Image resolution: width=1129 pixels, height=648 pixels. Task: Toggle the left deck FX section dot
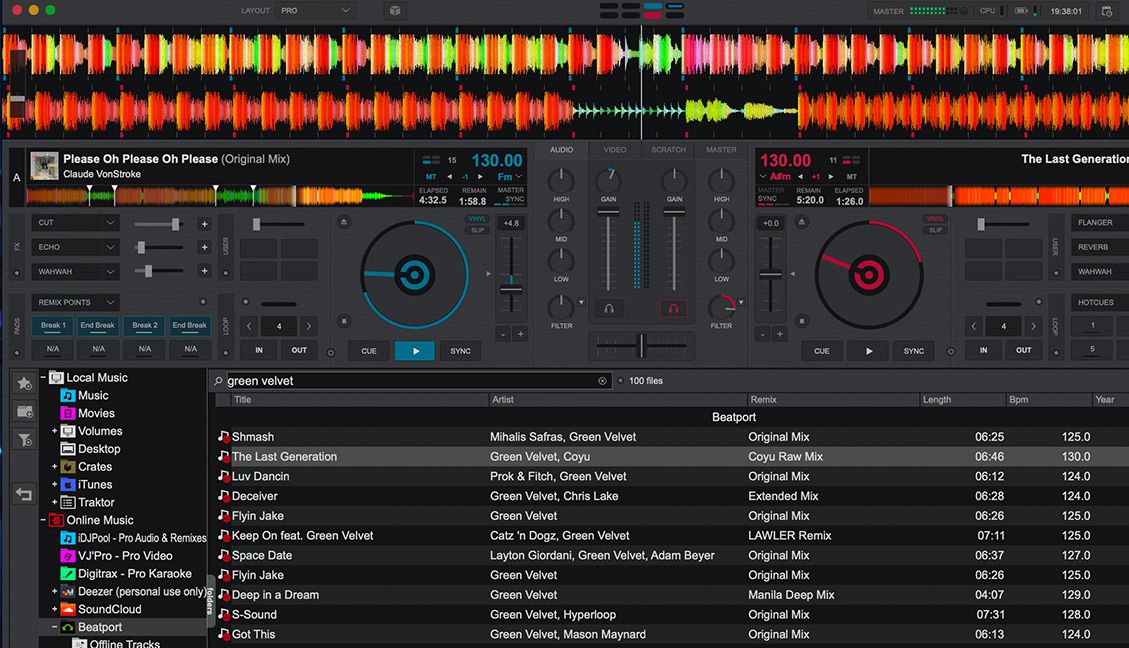(17, 274)
